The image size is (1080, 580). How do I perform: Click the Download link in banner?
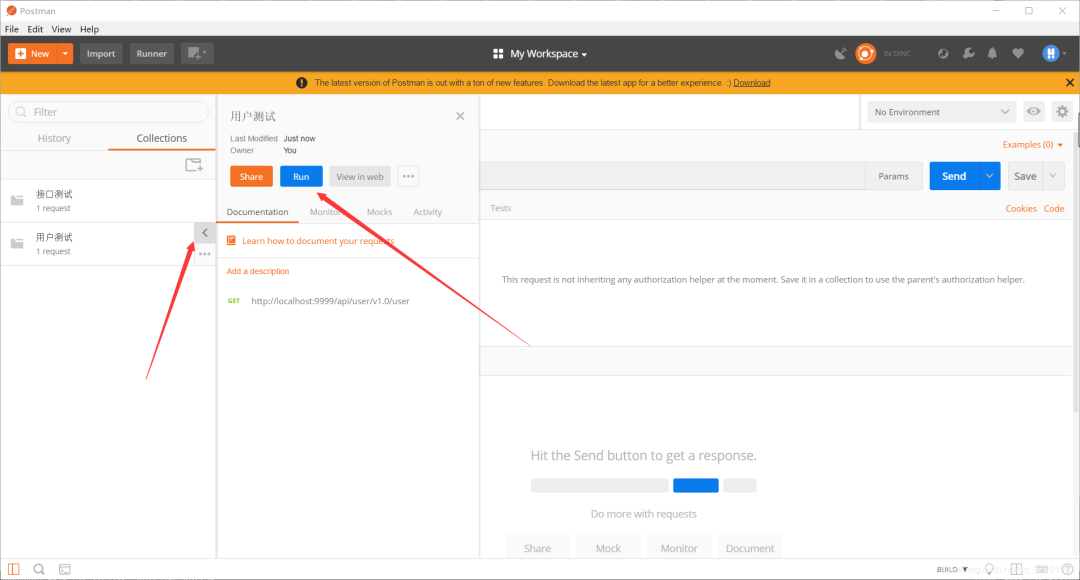click(751, 83)
